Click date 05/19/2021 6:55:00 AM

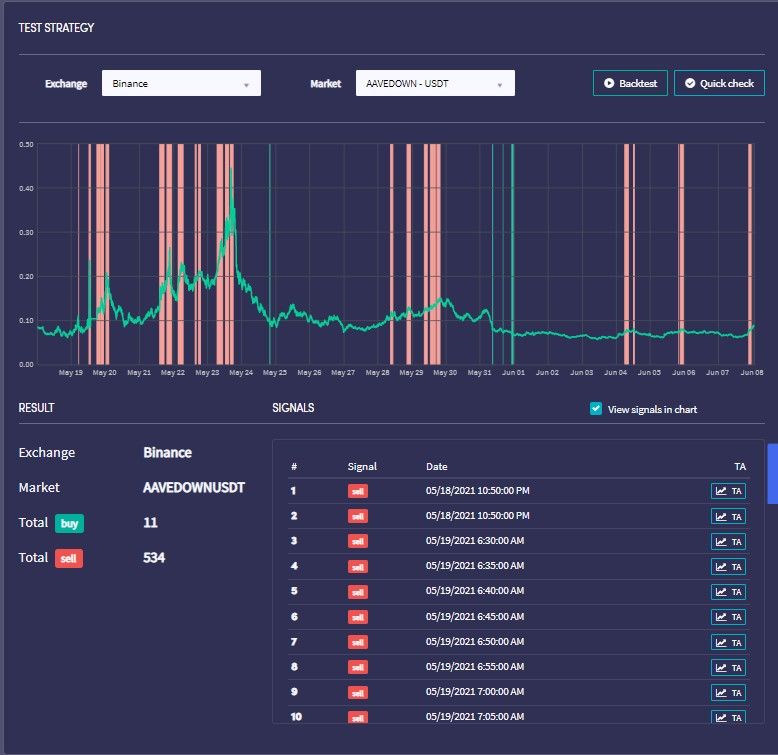474,667
